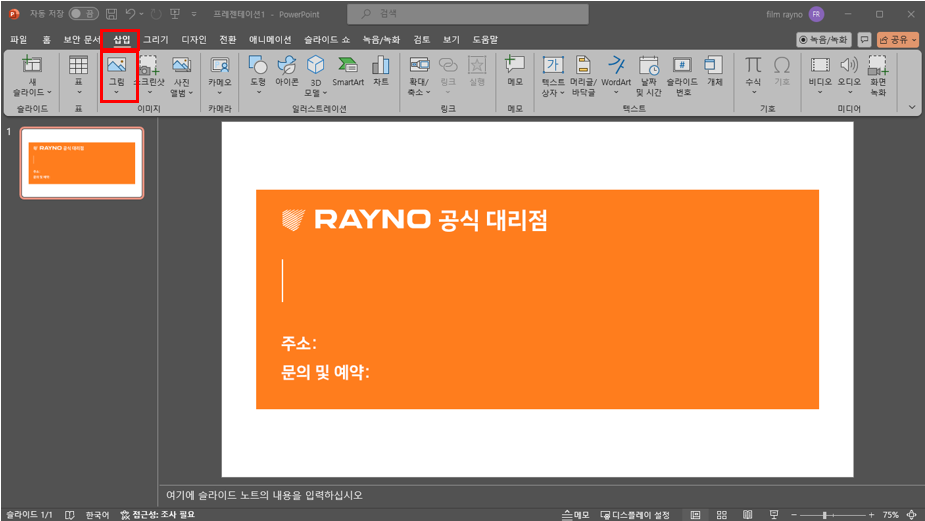Click the 녹음/녹화 record button at top right
Image resolution: width=925 pixels, height=521 pixels.
tap(824, 40)
